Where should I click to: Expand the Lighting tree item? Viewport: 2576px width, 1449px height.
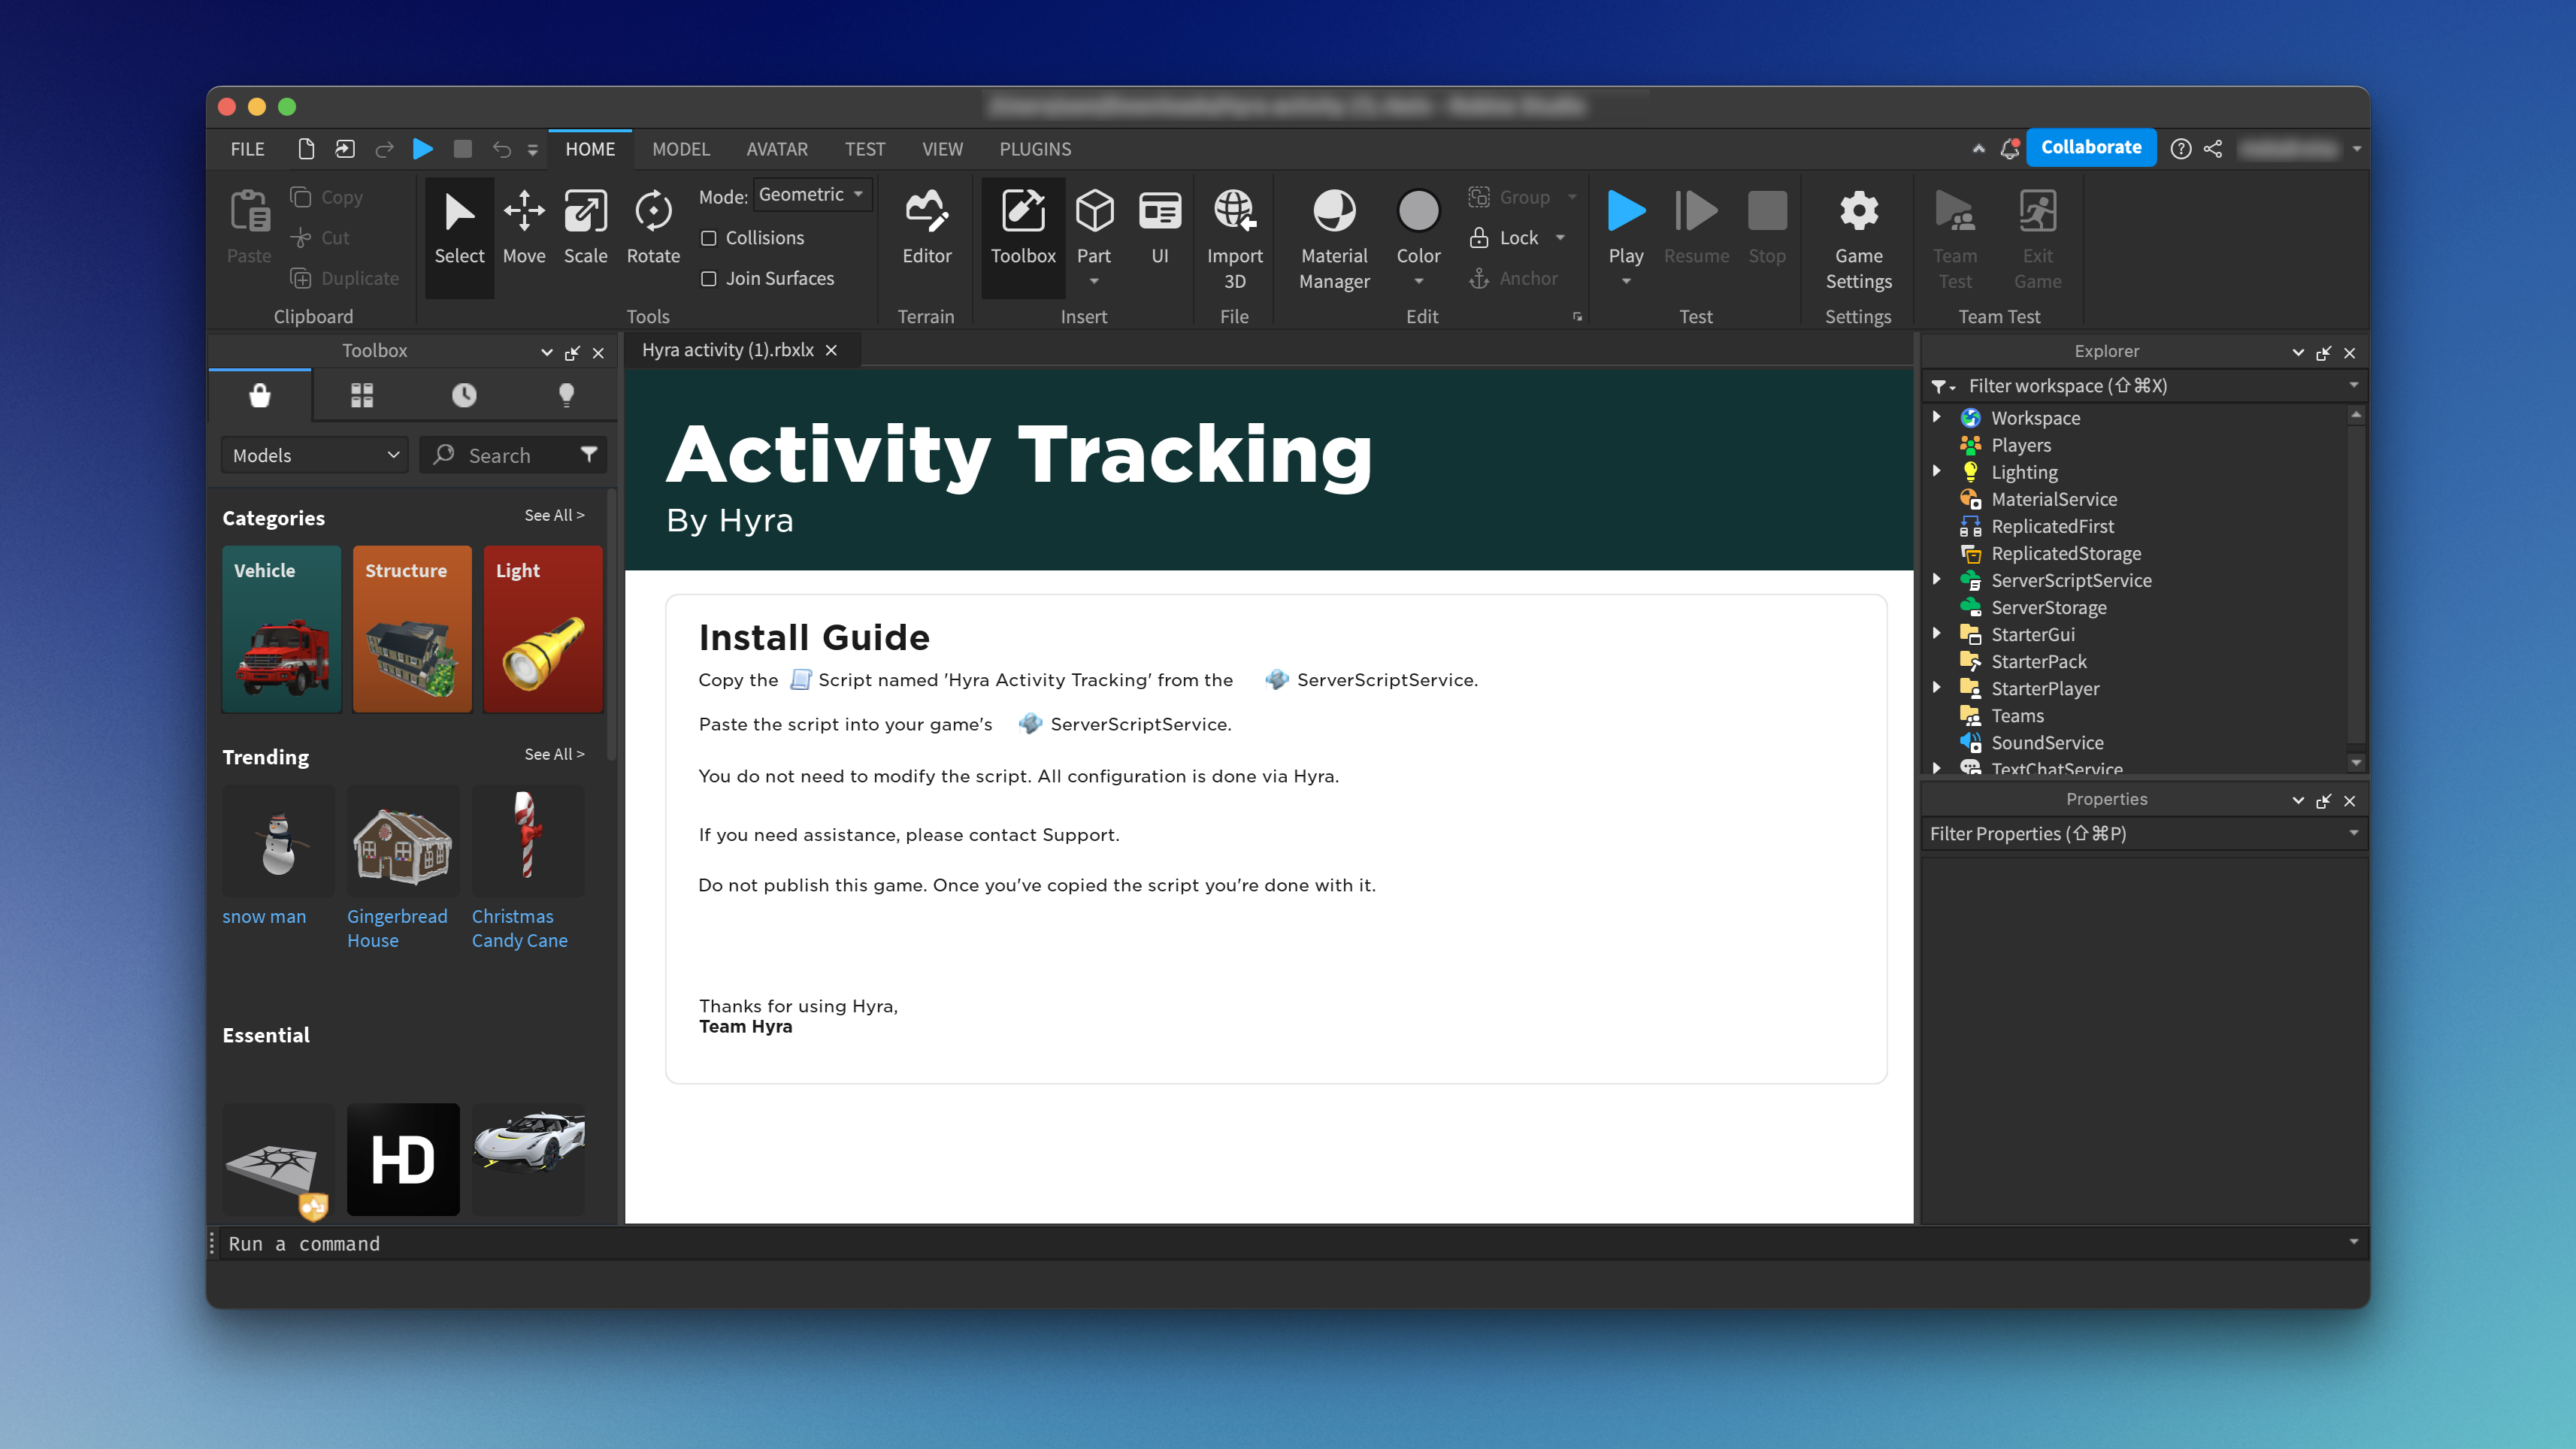coord(1938,471)
